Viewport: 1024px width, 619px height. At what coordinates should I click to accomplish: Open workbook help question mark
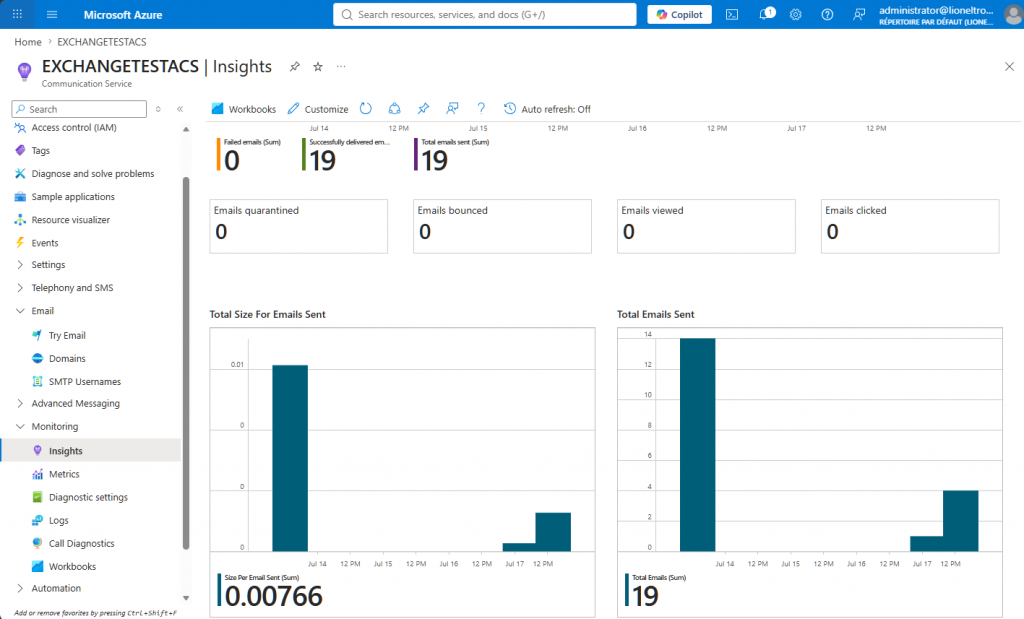pos(481,108)
